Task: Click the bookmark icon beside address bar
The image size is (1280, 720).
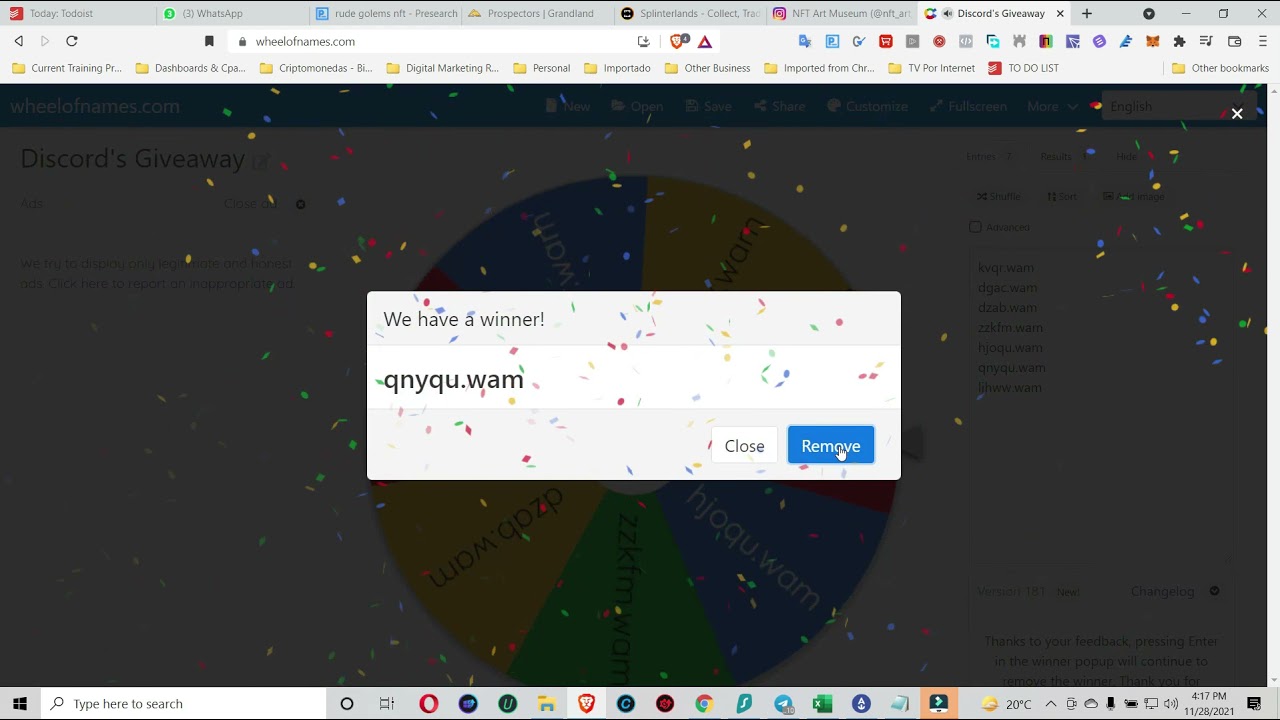Action: point(209,41)
